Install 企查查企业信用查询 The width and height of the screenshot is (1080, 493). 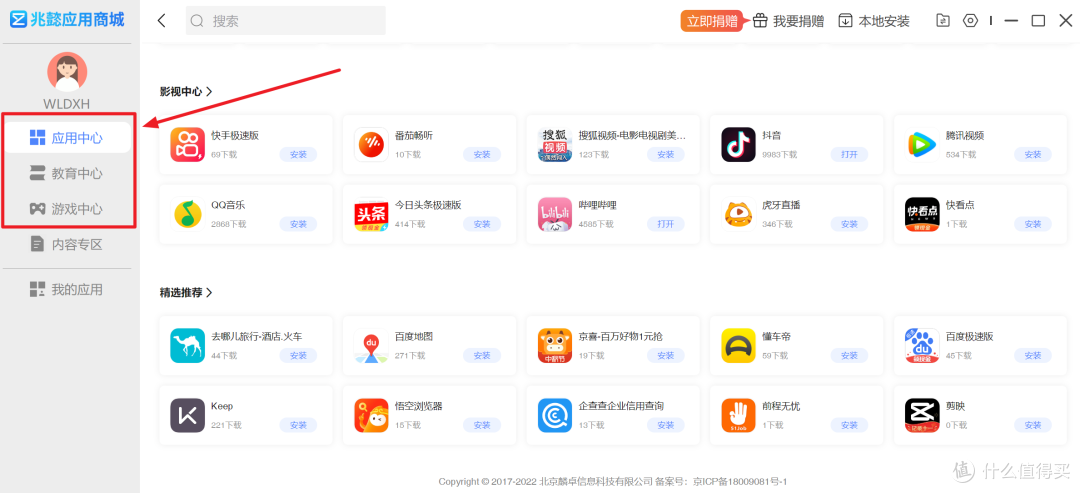tap(665, 425)
